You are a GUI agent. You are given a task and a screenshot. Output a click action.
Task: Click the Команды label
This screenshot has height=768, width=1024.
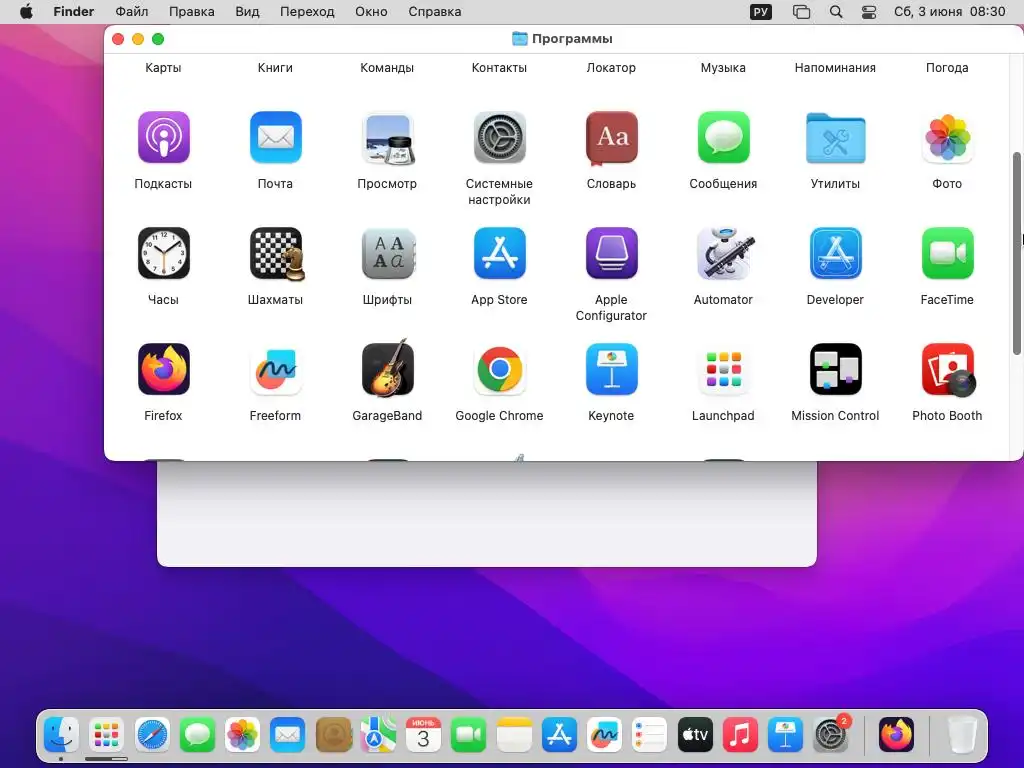(x=387, y=68)
